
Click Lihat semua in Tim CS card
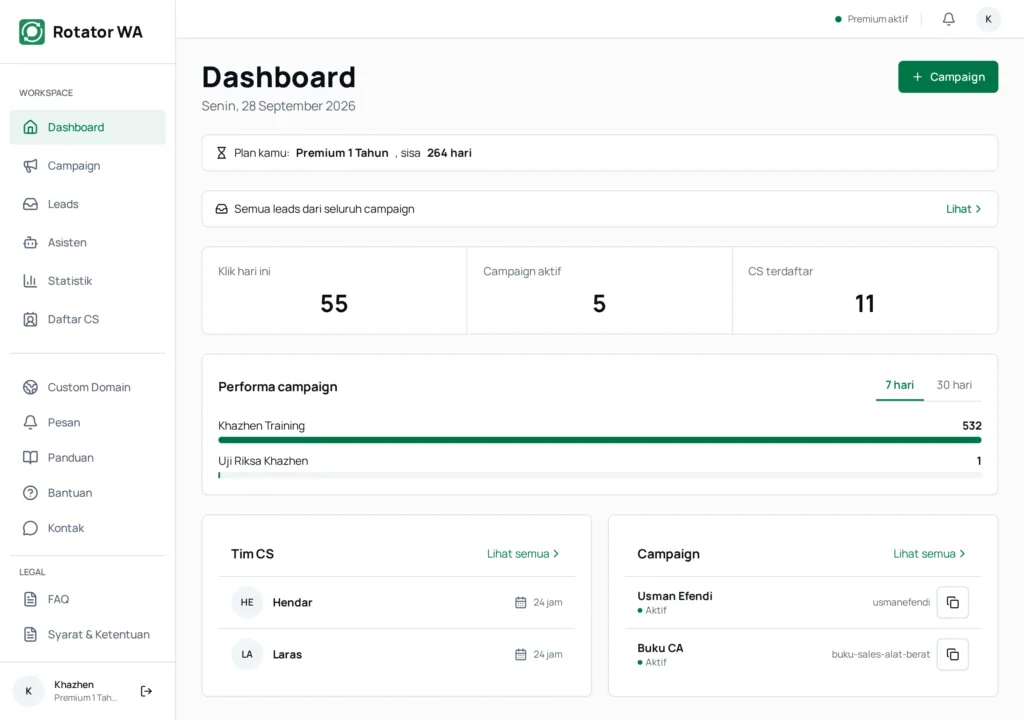tap(522, 553)
